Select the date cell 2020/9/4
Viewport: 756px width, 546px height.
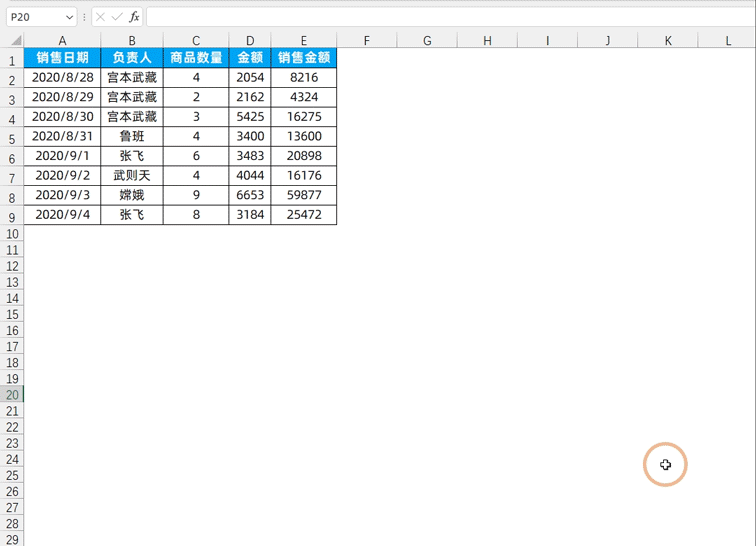[x=62, y=215]
